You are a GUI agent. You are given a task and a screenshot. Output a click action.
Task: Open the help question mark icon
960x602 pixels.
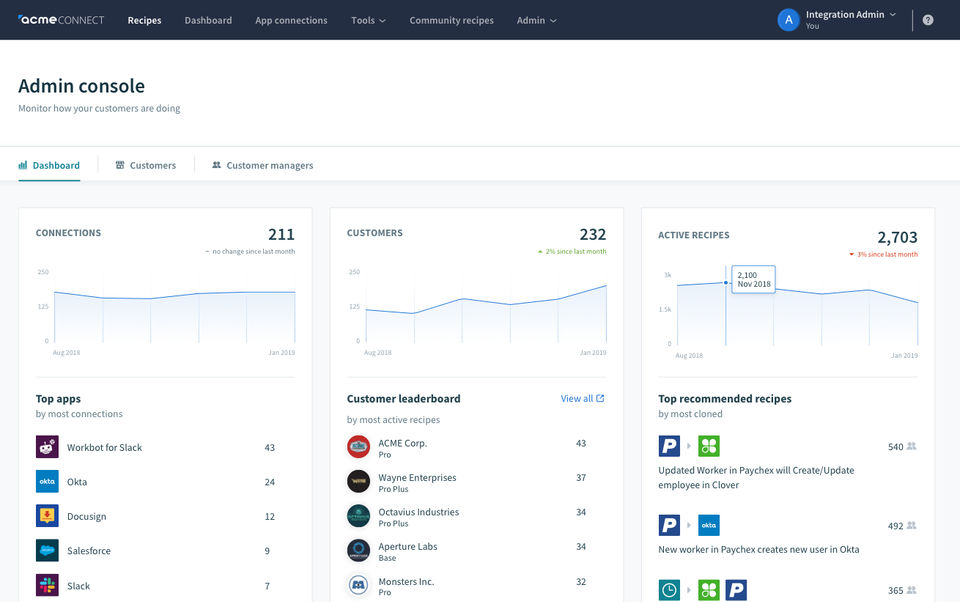(928, 20)
